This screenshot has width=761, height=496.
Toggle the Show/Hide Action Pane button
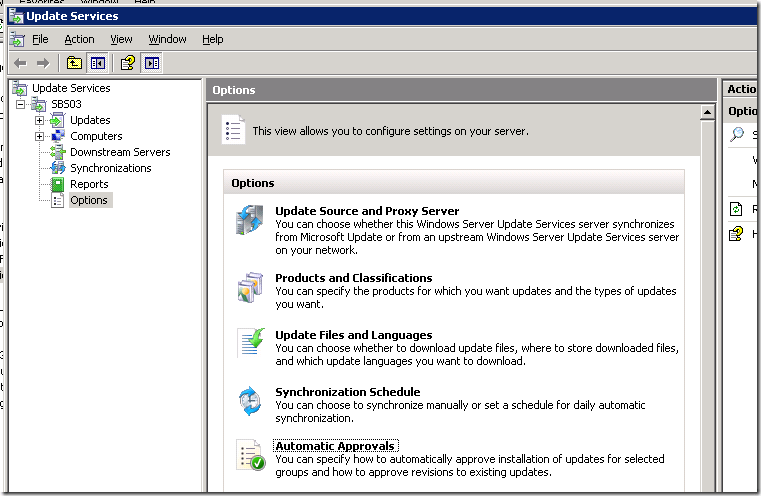click(x=151, y=63)
